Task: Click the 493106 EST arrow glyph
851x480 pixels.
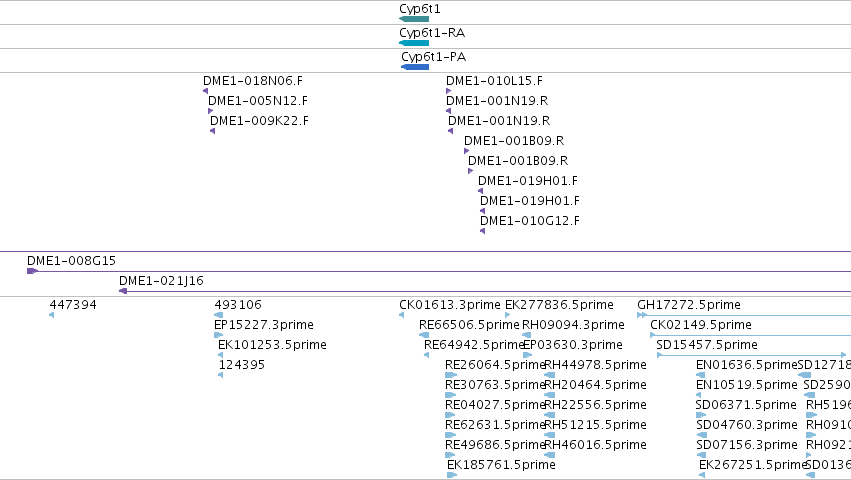Action: 219,315
